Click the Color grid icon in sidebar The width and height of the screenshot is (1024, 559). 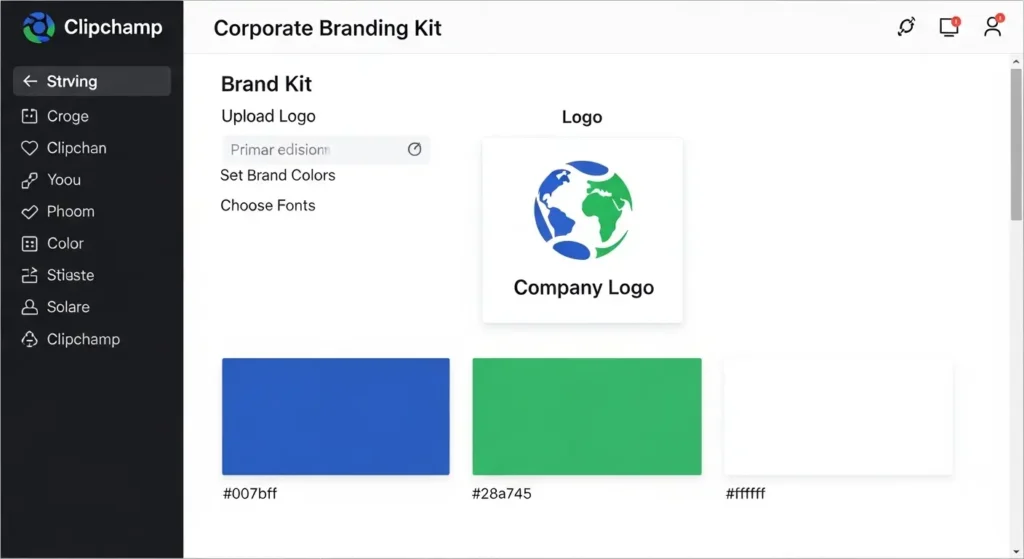29,244
